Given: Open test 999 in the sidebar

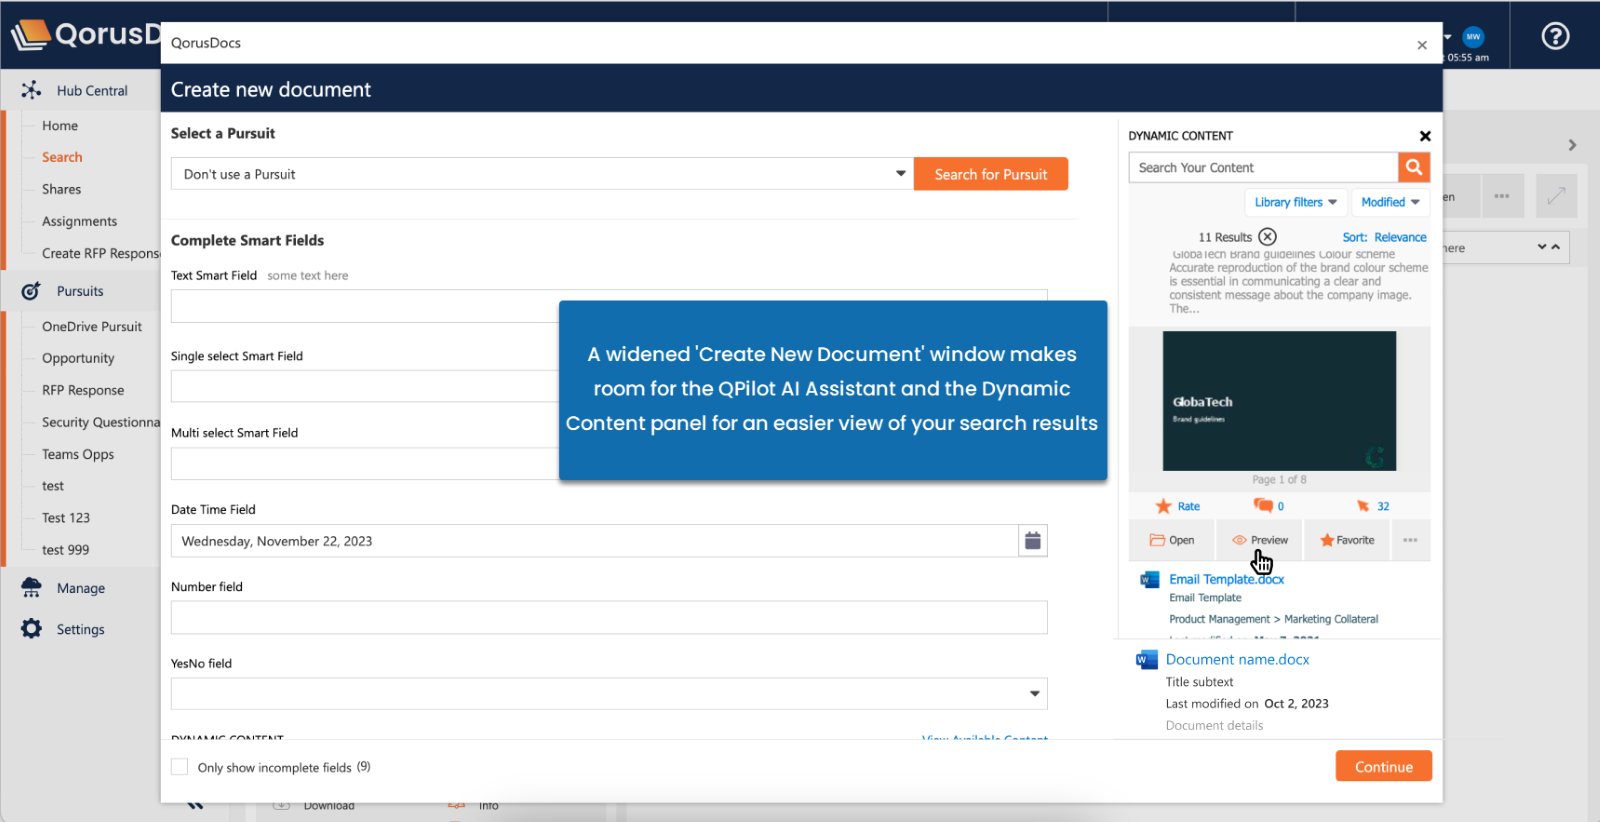Looking at the screenshot, I should coord(65,550).
